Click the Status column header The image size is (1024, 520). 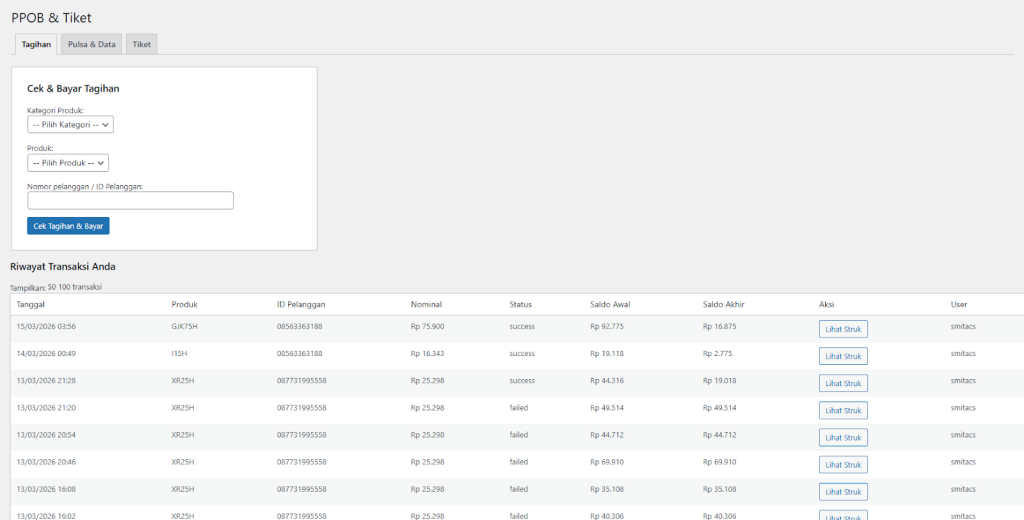point(521,304)
